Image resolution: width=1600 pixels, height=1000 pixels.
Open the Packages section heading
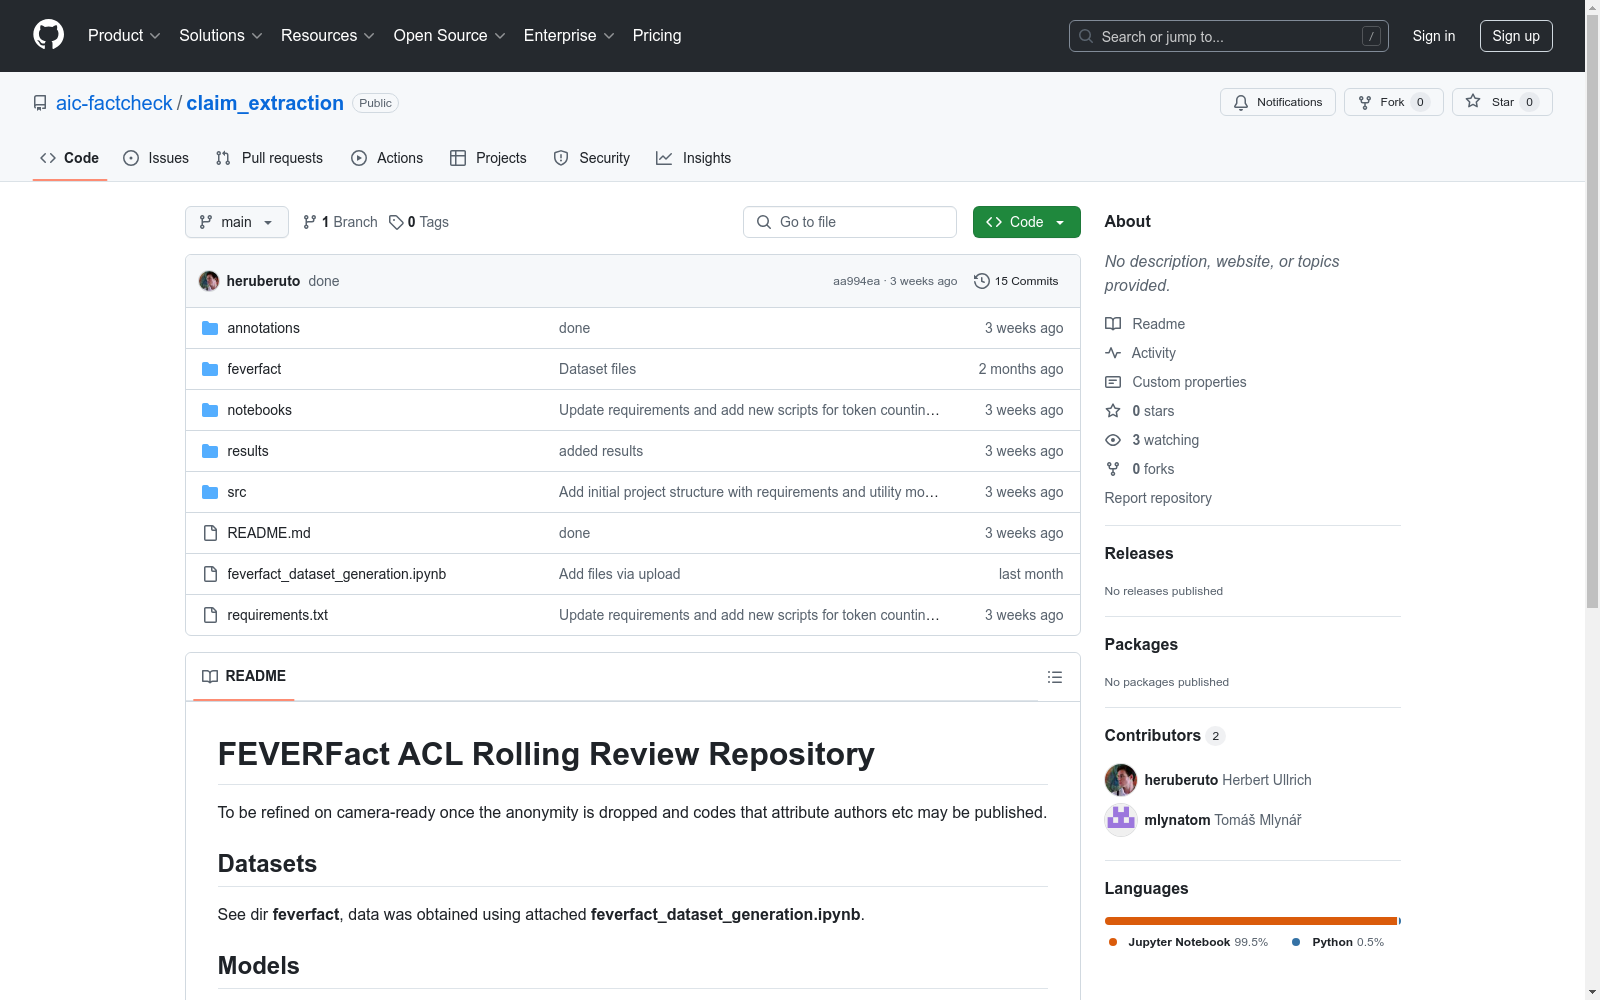pos(1141,644)
